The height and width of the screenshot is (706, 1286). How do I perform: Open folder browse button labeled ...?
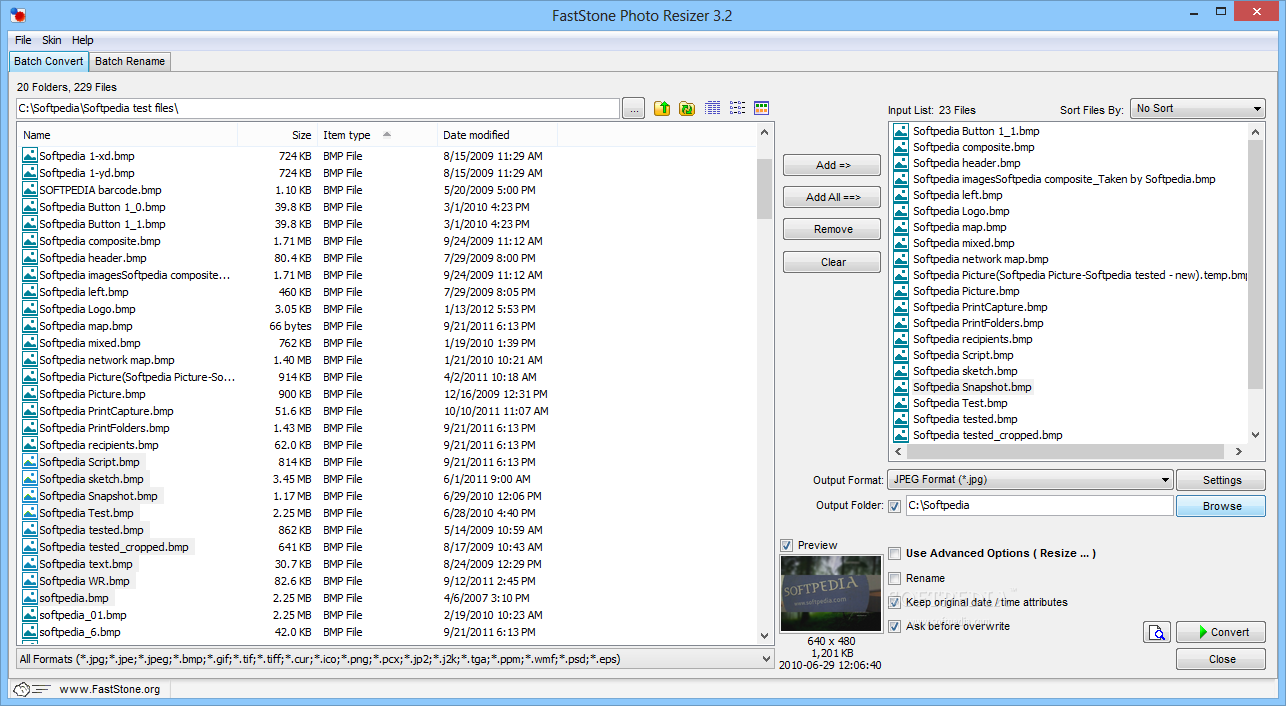[633, 108]
